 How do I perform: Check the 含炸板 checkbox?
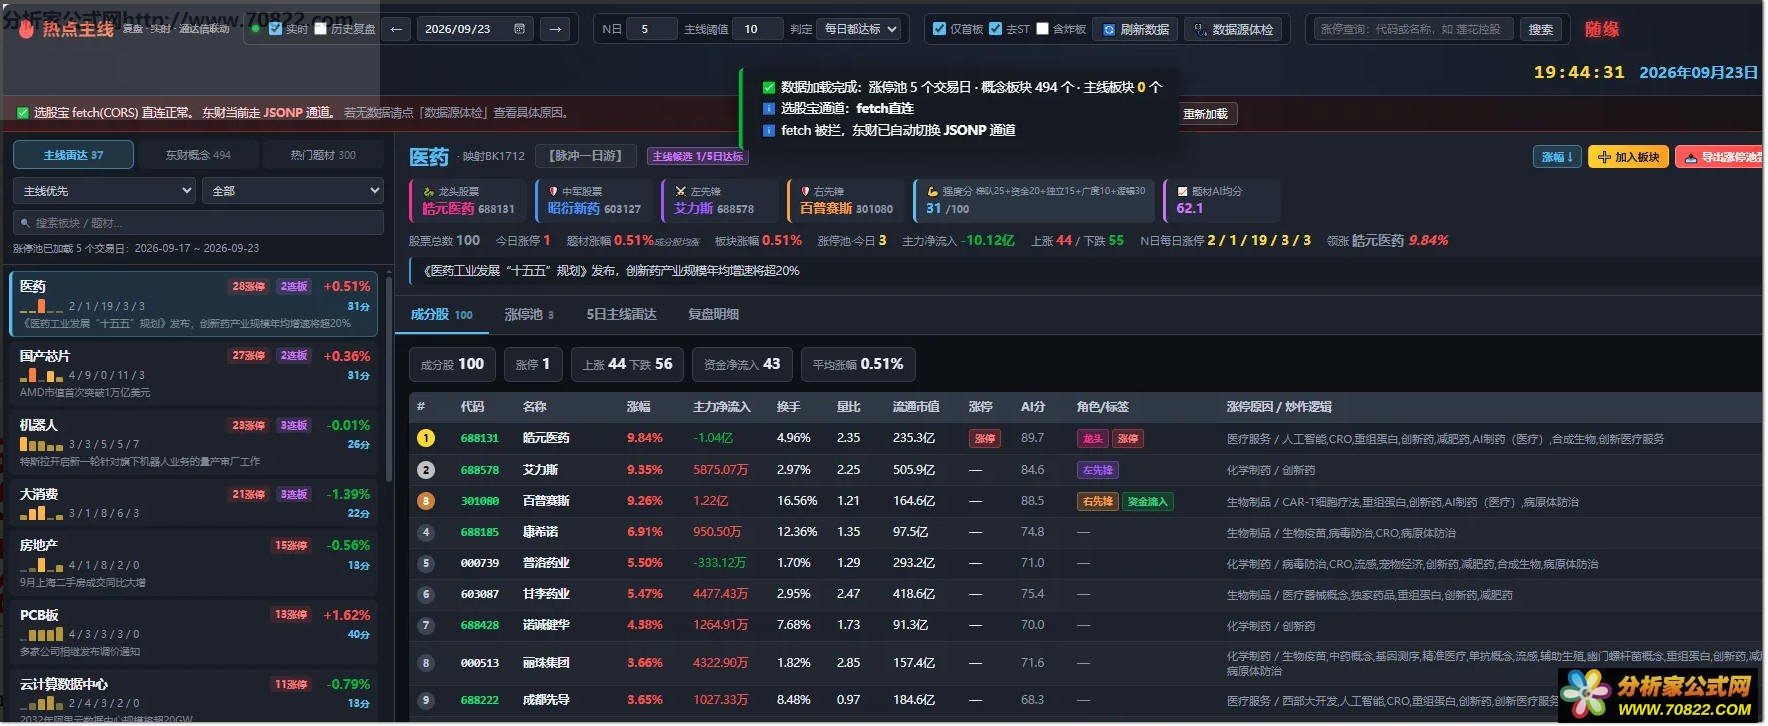point(1042,29)
